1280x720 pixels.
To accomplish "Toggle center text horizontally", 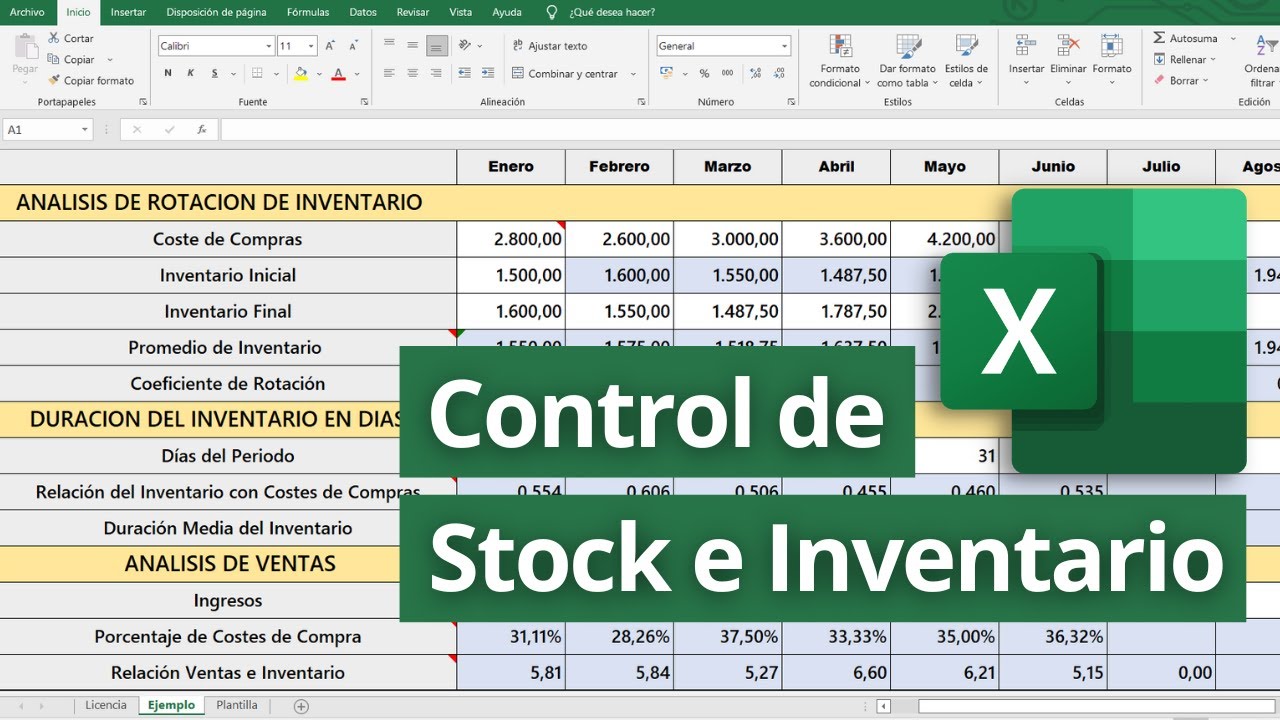I will point(413,73).
